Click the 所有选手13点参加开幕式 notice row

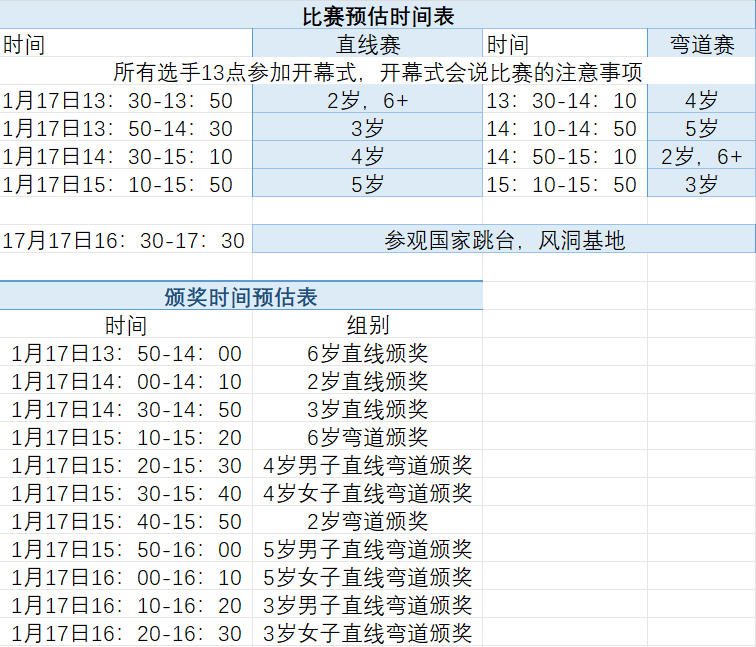click(378, 72)
